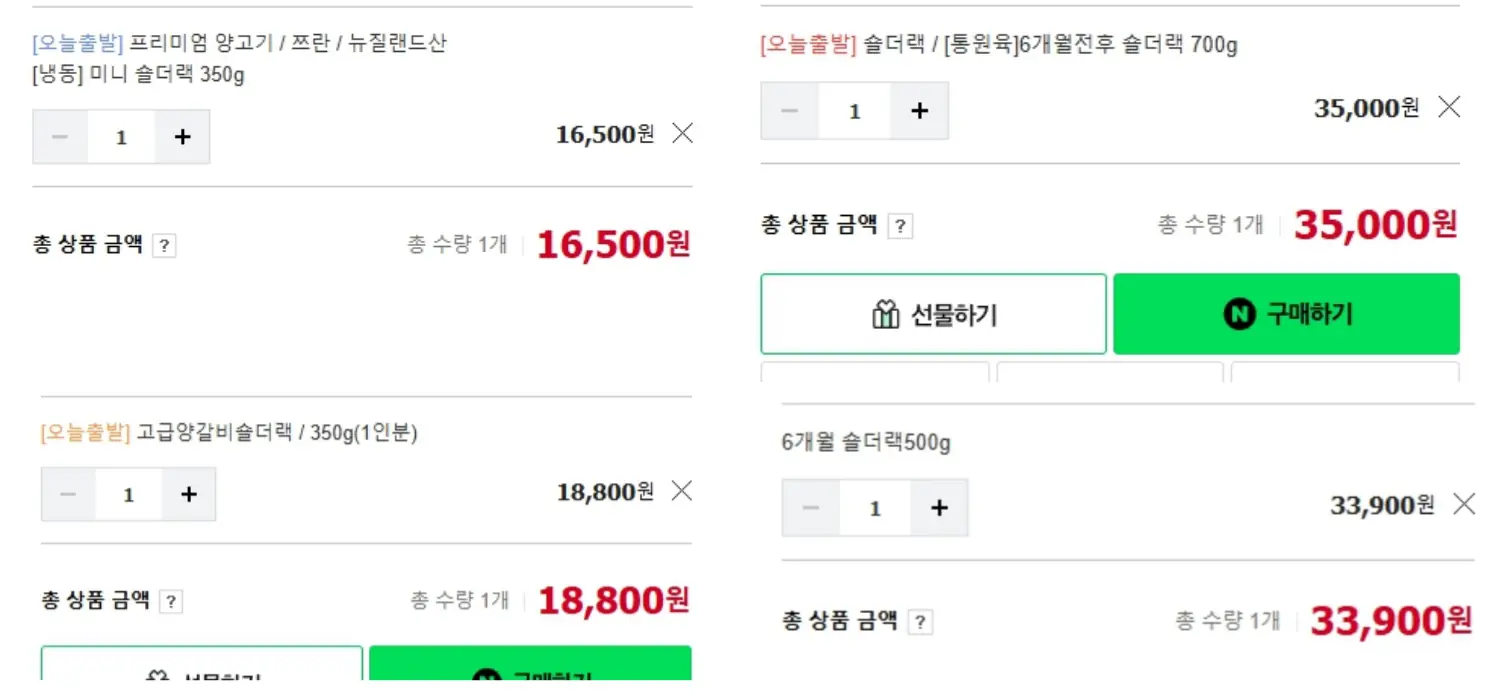
Task: Click quantity field for 6개월 숄더랙500g
Action: pyautogui.click(x=875, y=508)
